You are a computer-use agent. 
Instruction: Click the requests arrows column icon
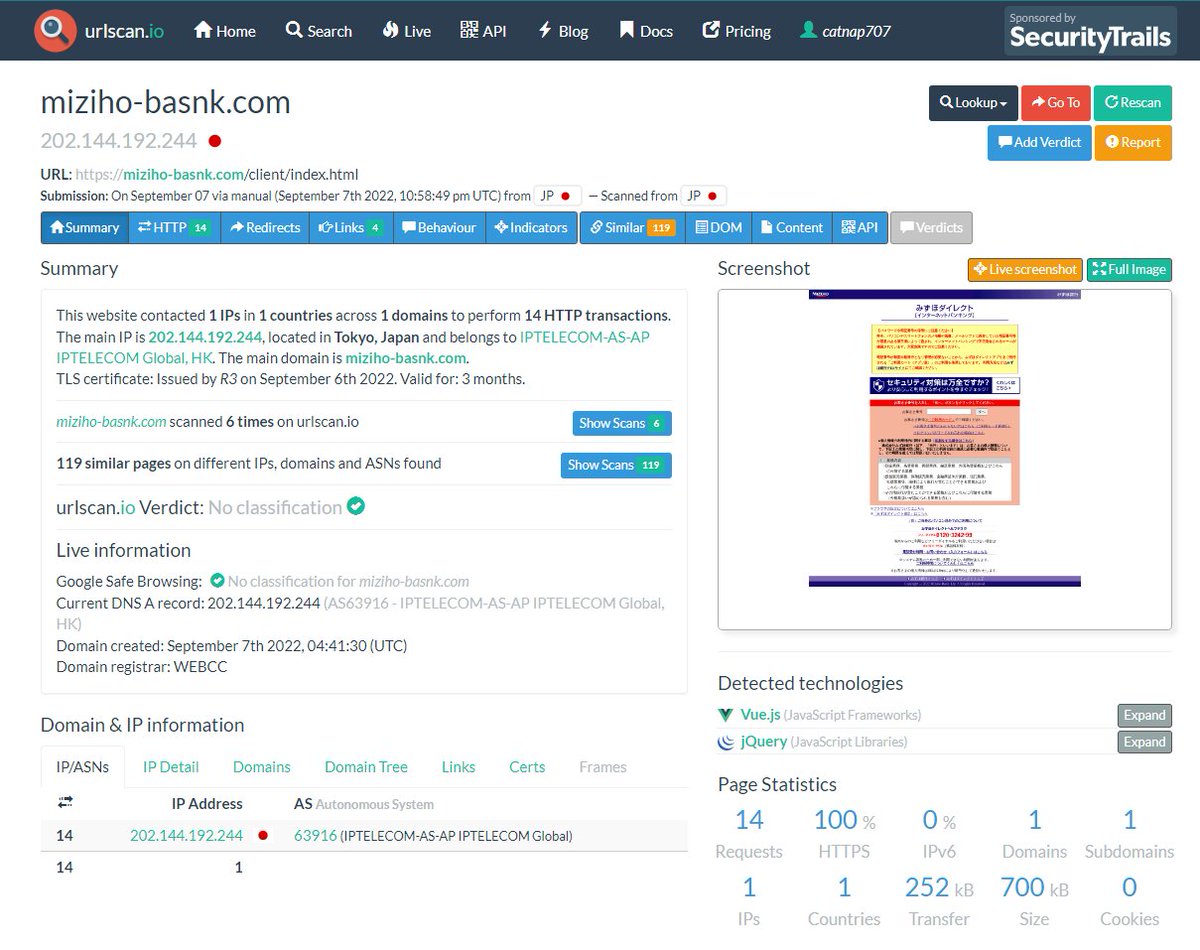[x=65, y=803]
